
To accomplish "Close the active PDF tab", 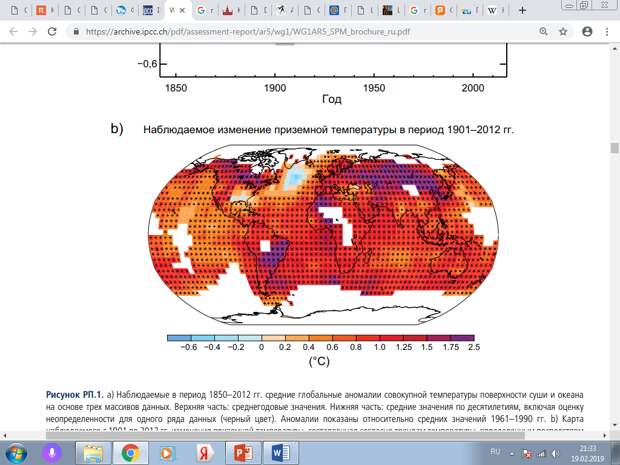I will pyautogui.click(x=182, y=11).
